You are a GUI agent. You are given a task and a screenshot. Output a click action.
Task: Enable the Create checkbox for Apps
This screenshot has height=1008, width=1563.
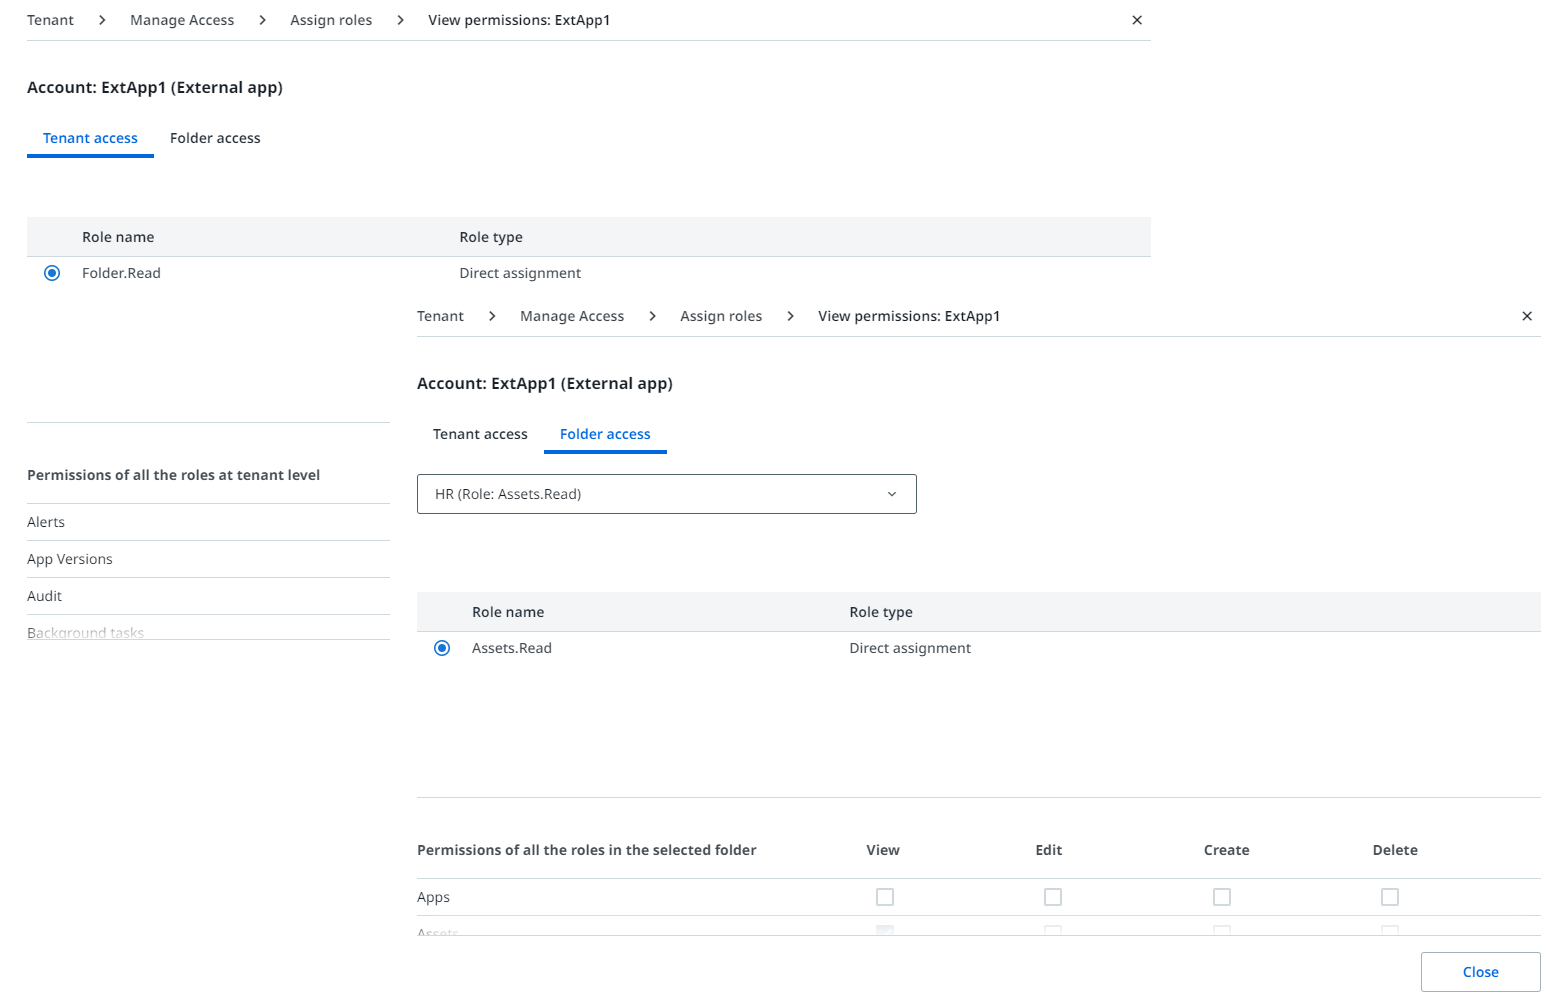(x=1222, y=897)
